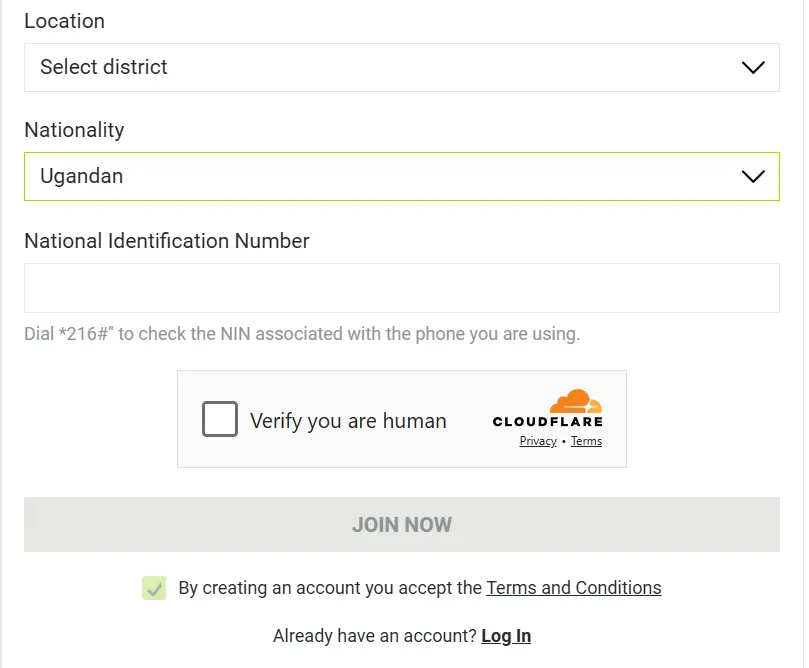Focus the National Identification Number input

click(401, 288)
